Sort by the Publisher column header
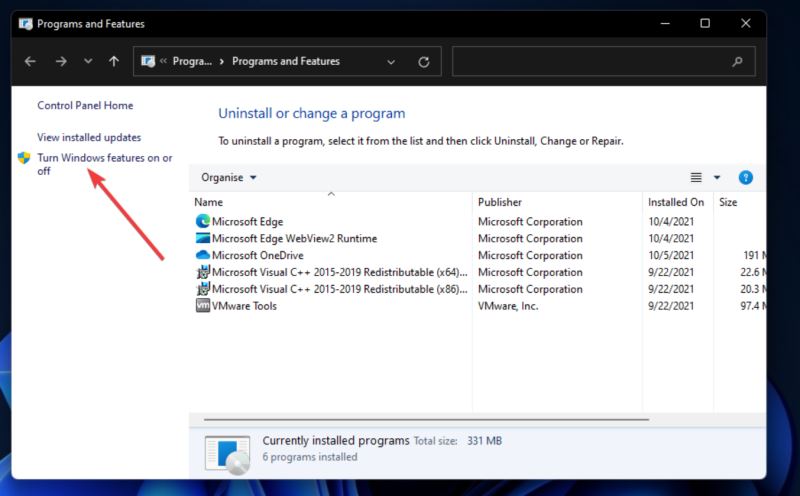 click(499, 202)
